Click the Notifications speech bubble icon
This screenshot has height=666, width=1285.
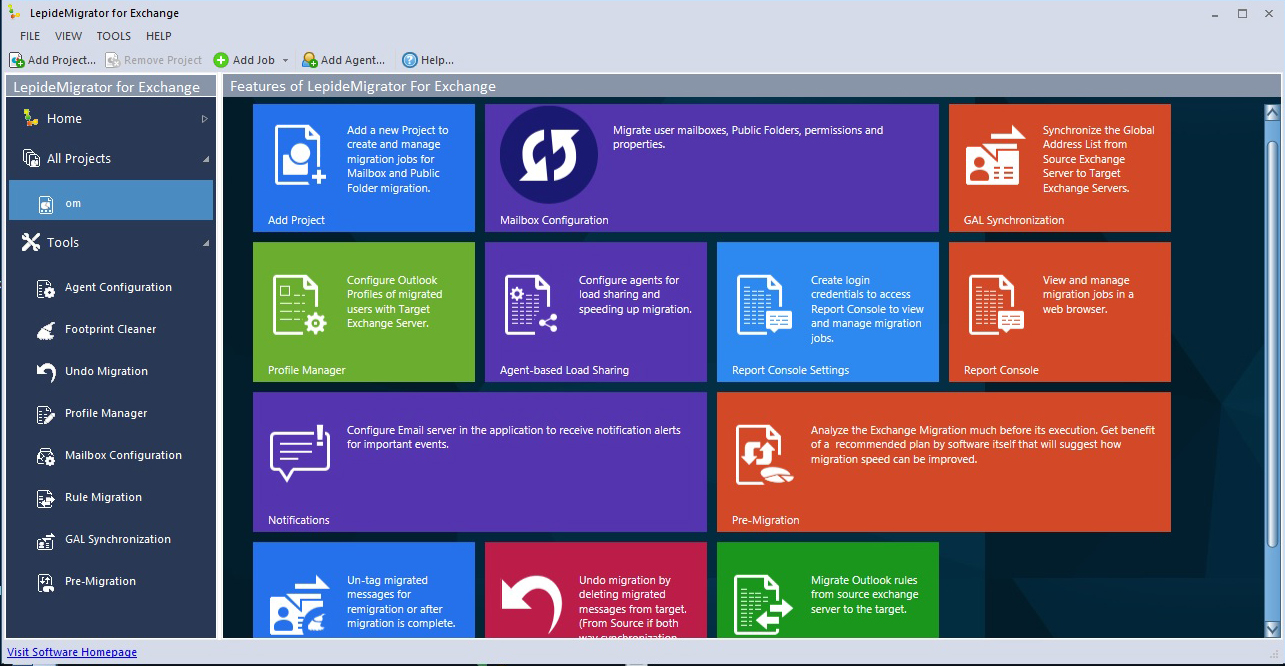pos(300,453)
